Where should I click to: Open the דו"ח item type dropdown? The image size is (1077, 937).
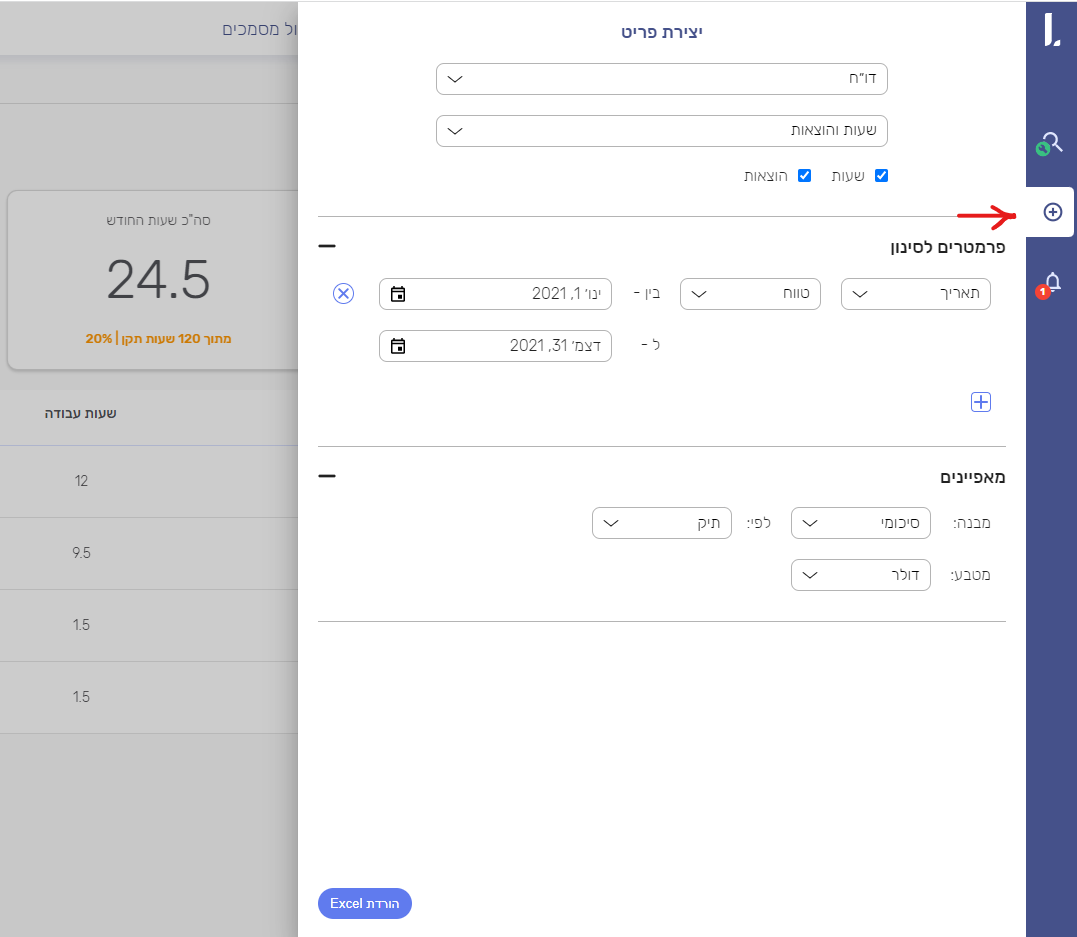point(661,79)
